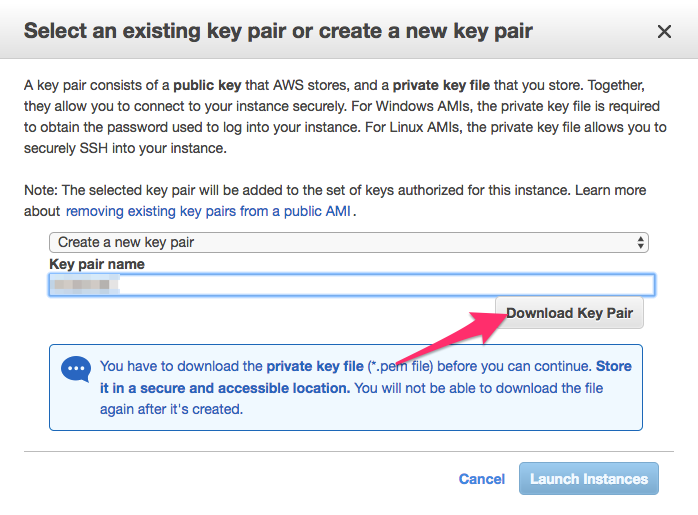Cancel the key pair dialog
698x515 pixels.
pyautogui.click(x=482, y=479)
